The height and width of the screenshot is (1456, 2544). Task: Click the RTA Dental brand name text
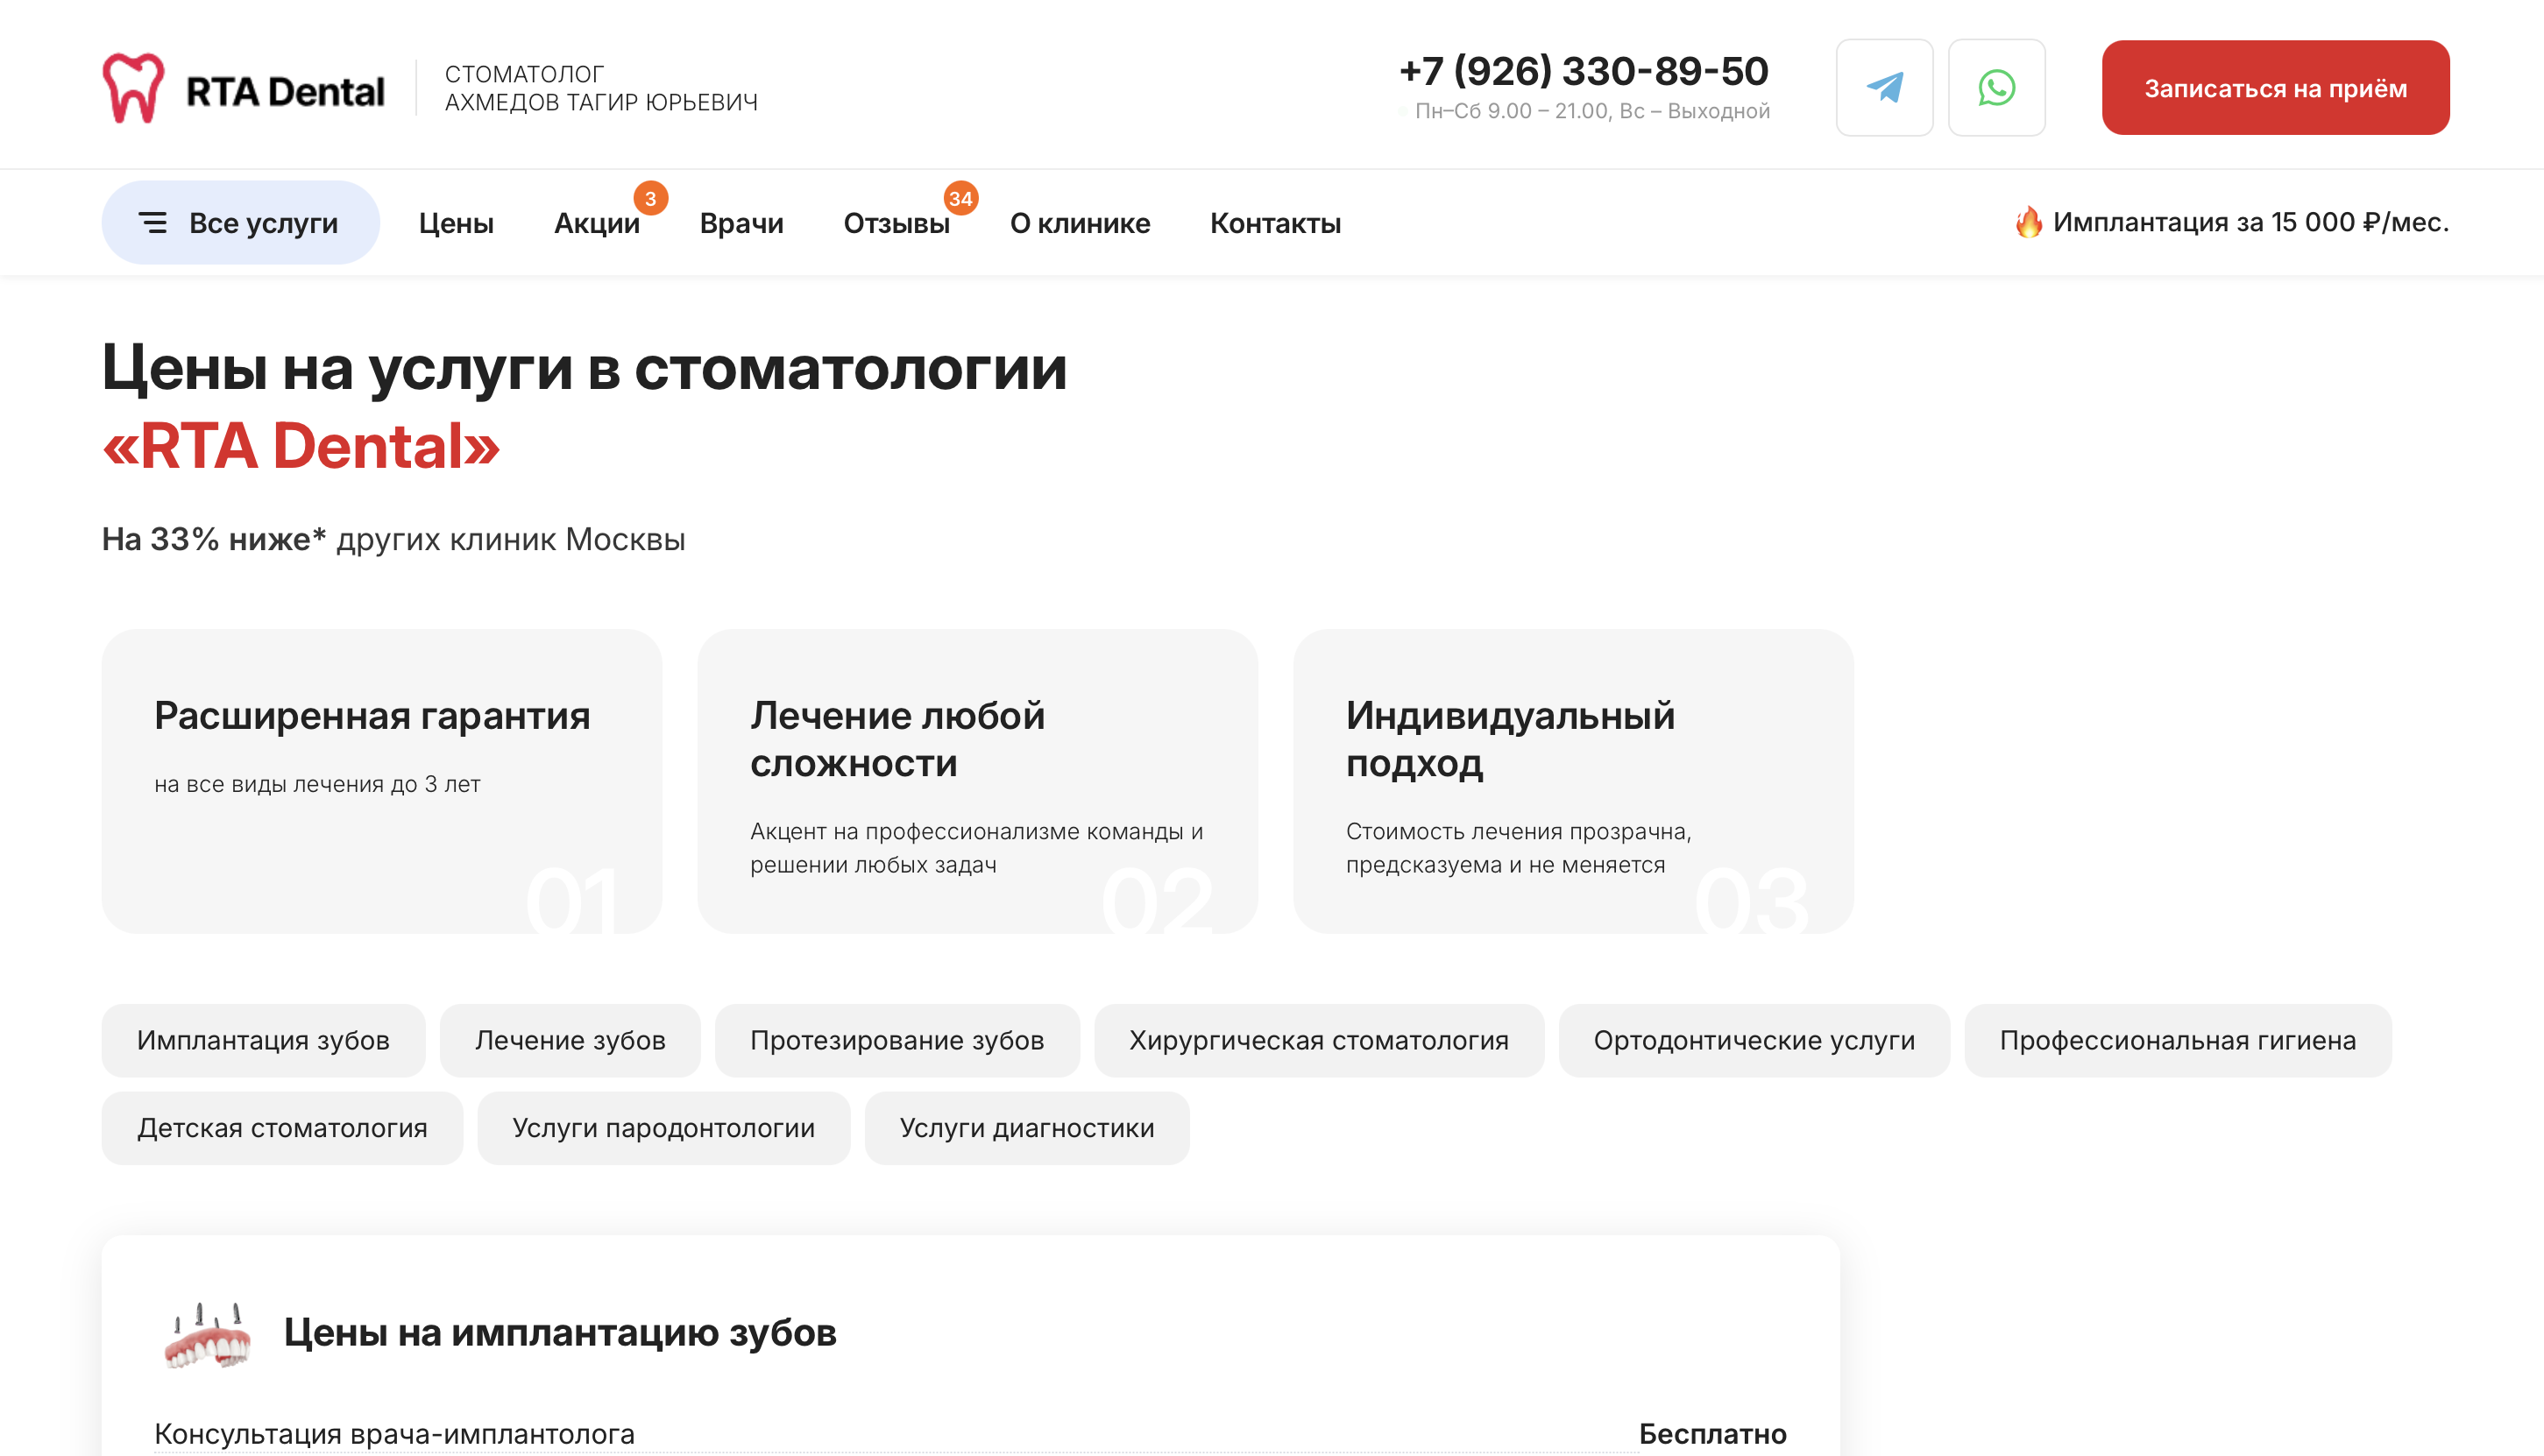[285, 91]
